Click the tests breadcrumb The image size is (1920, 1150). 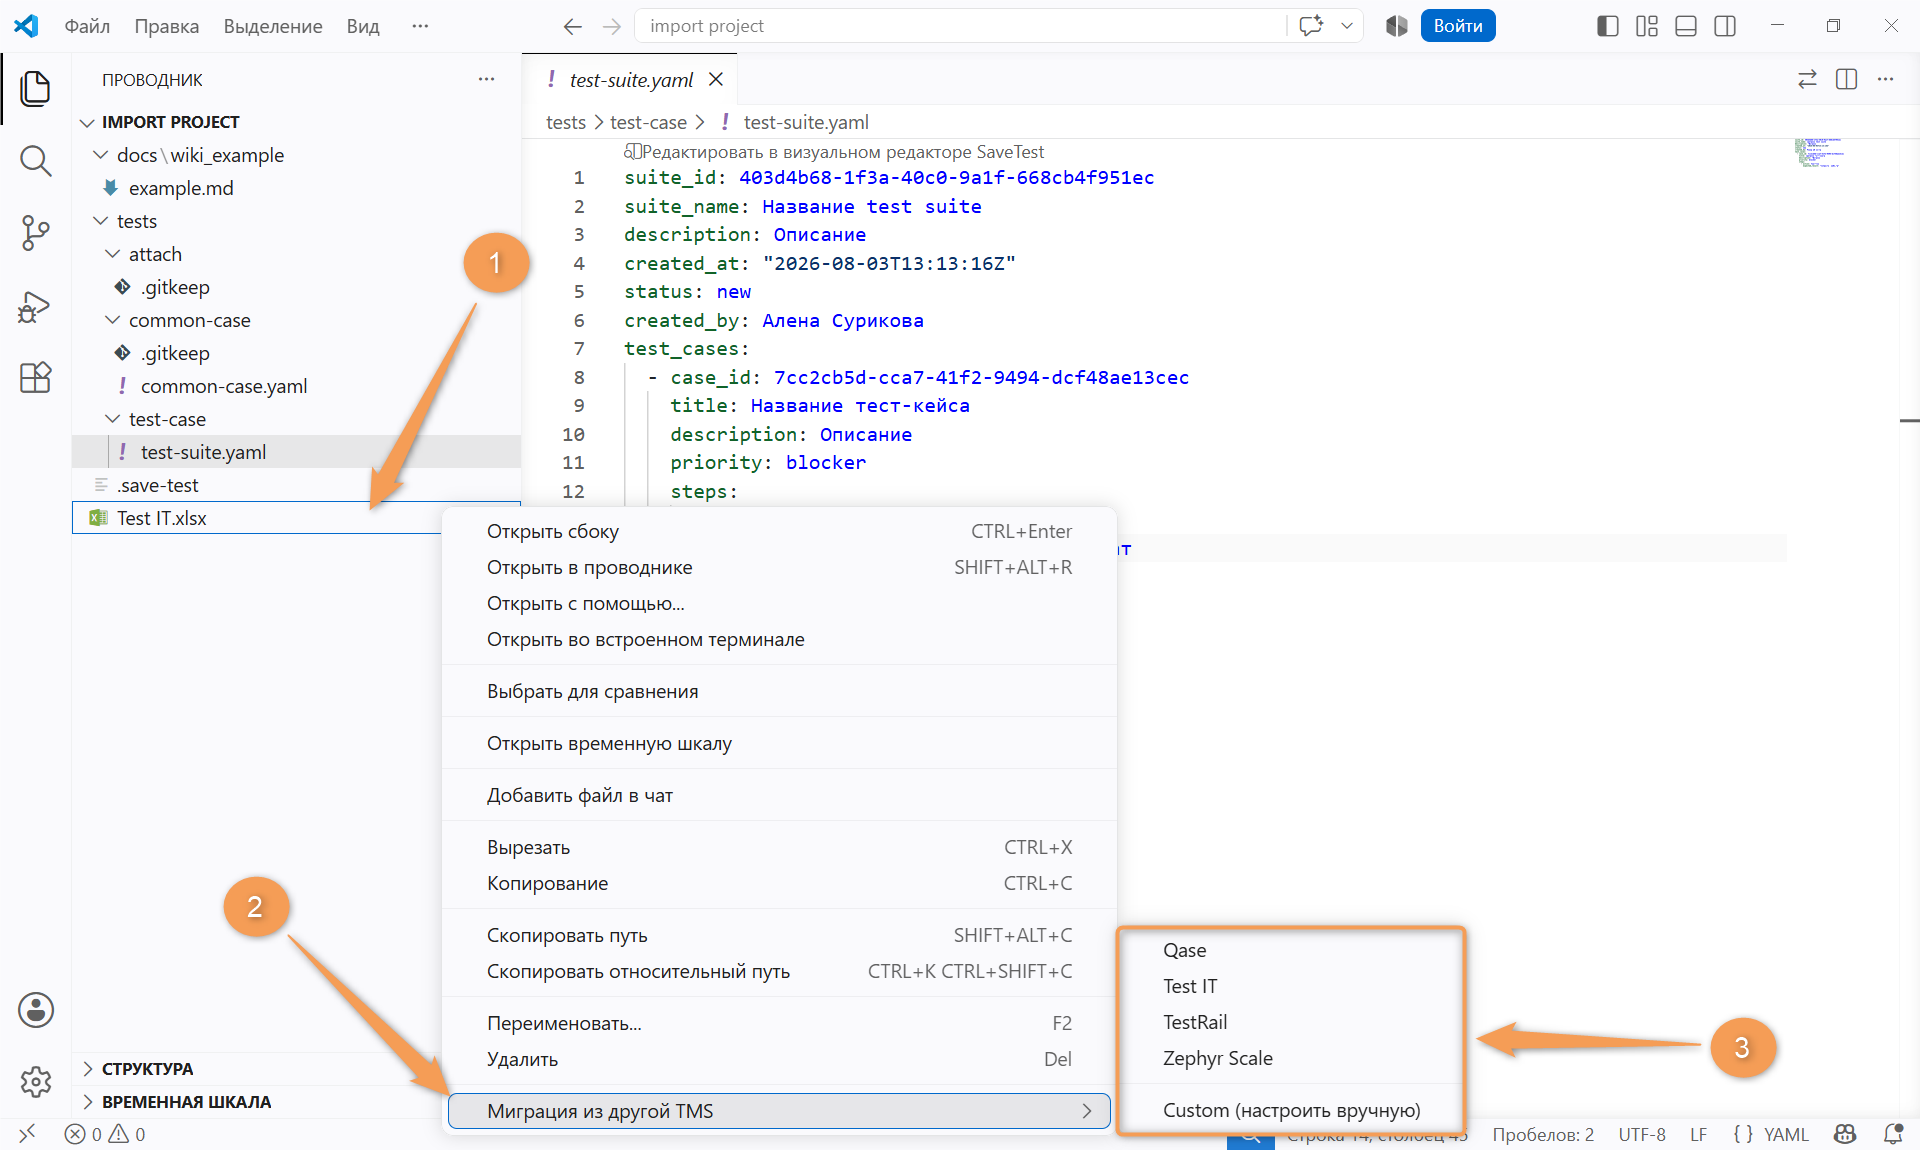click(x=566, y=122)
